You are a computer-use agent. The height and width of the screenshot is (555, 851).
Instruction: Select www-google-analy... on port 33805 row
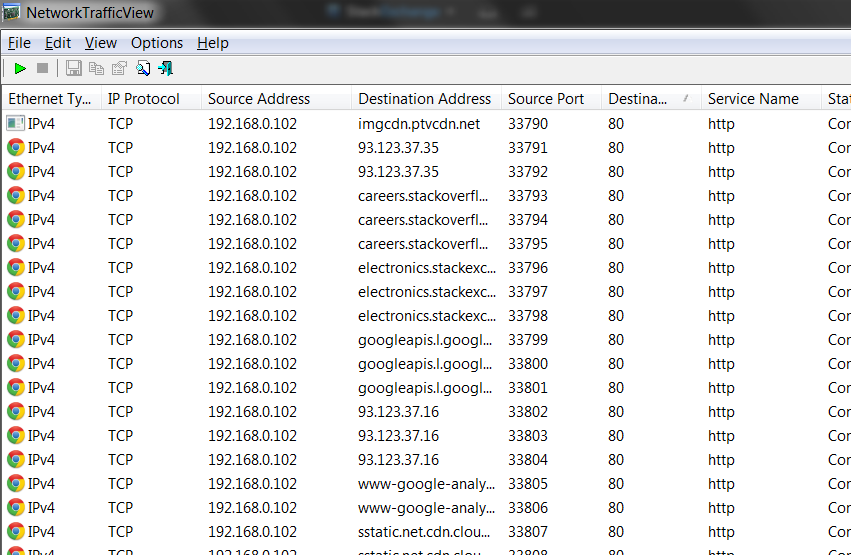click(426, 483)
